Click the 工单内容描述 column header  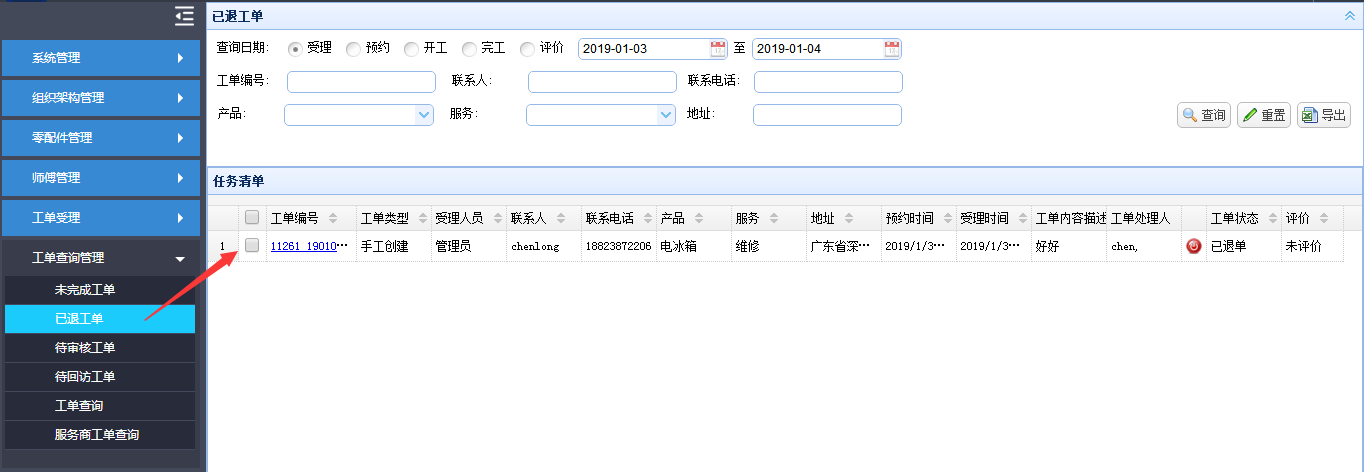1069,218
